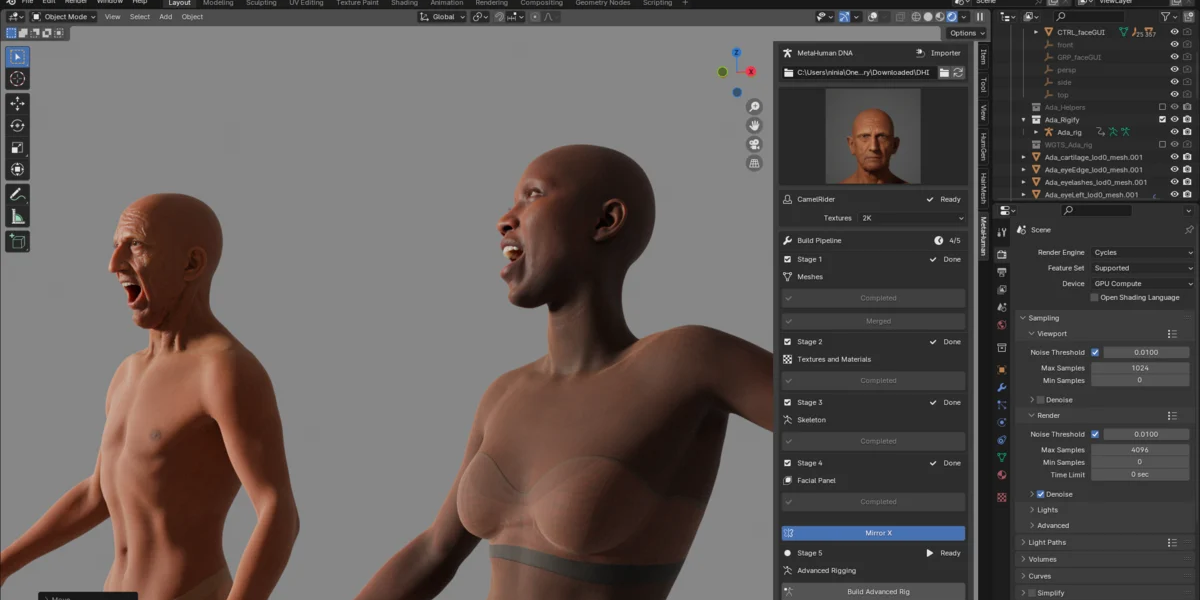Click the viewport Max Samples 1024 field
The image size is (1200, 600).
1140,368
